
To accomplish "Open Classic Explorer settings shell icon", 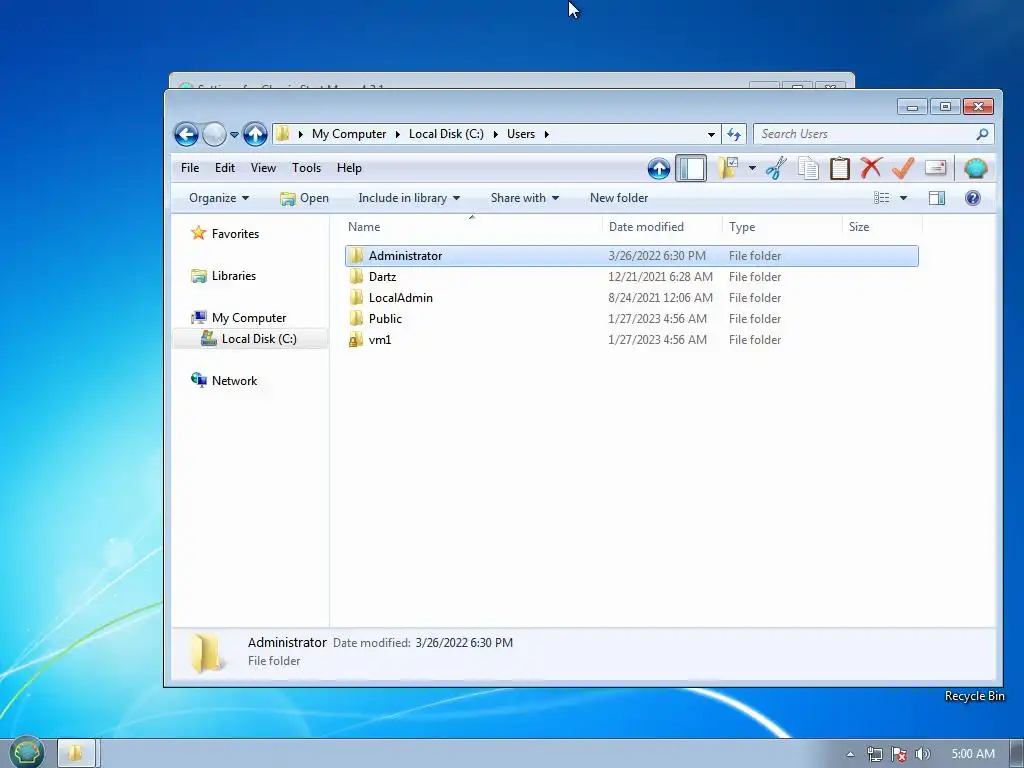I will tap(976, 168).
